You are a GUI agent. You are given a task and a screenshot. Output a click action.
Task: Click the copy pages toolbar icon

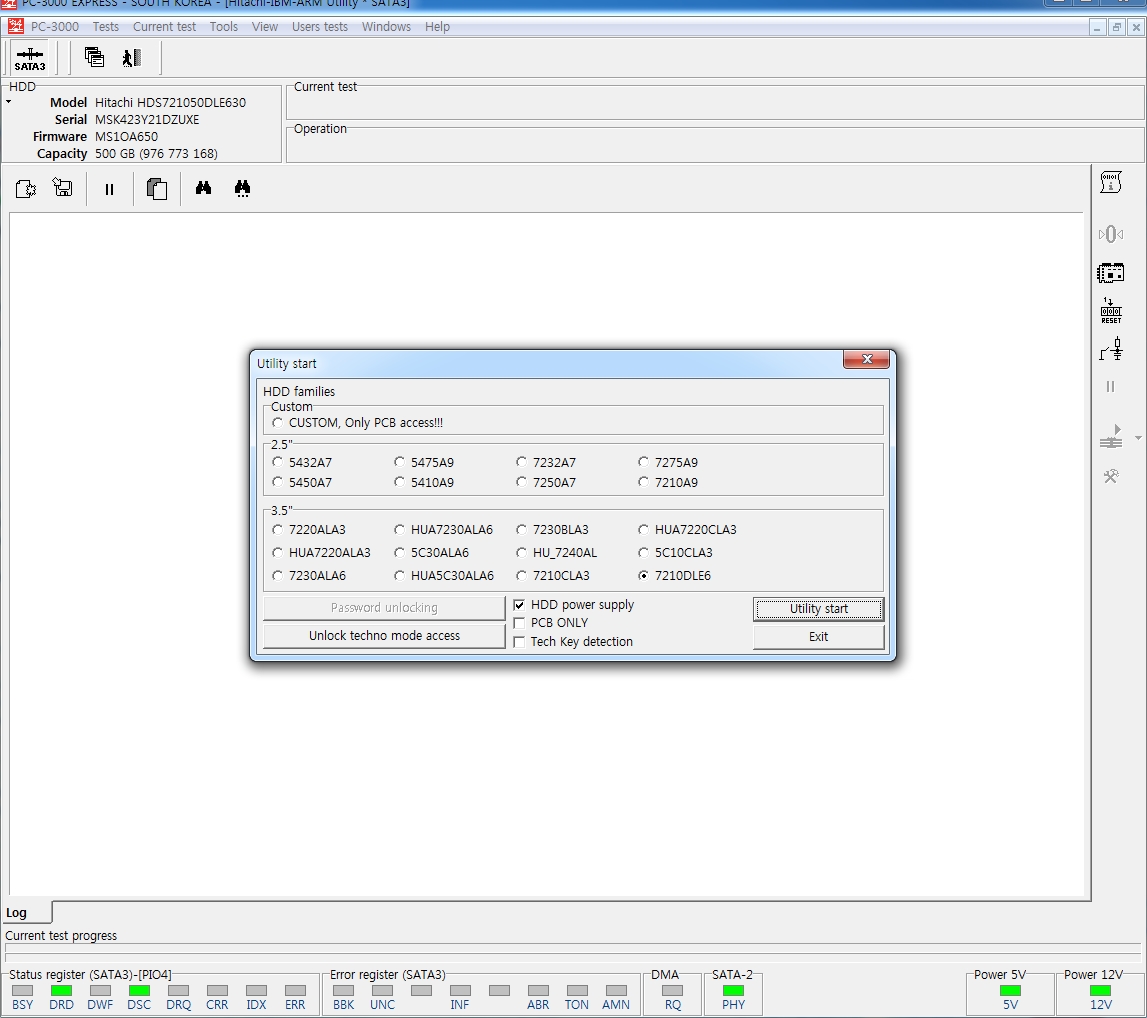pos(157,189)
